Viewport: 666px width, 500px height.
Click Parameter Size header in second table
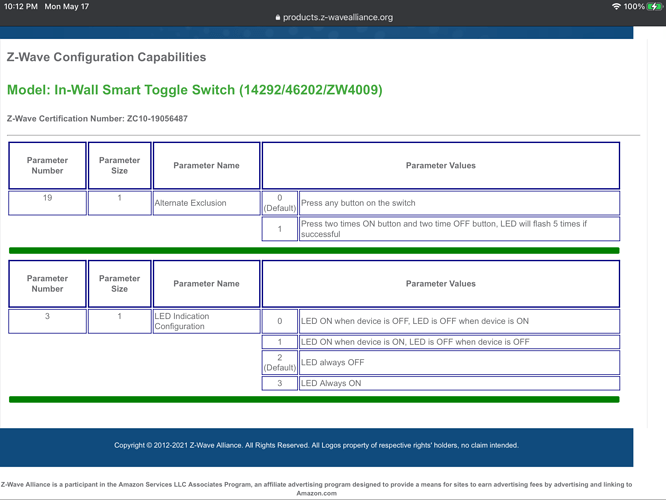click(x=119, y=283)
